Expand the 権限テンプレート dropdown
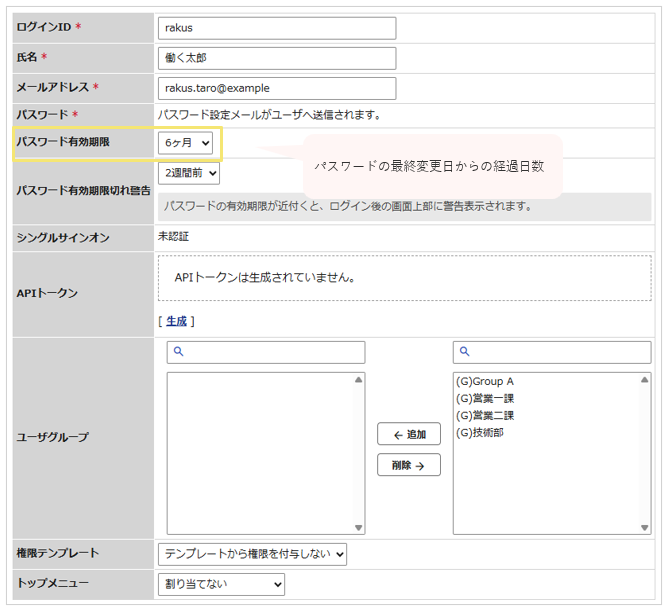667x610 pixels. (x=252, y=554)
